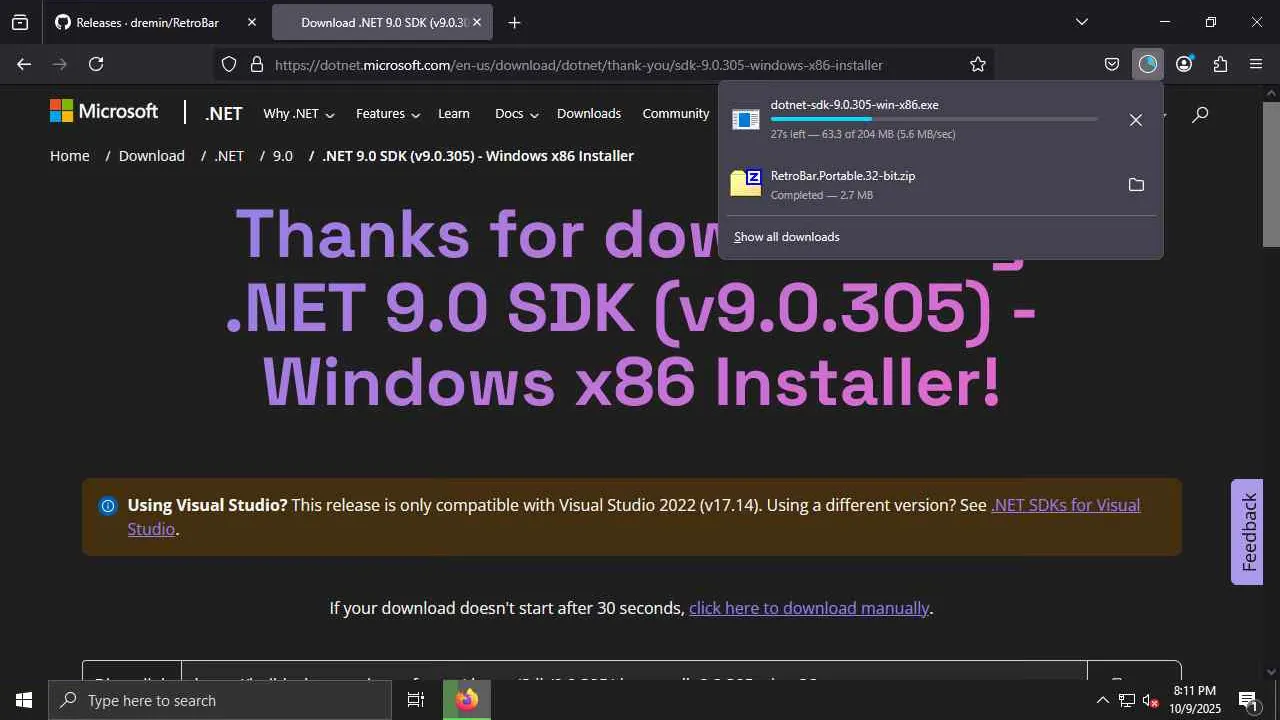The width and height of the screenshot is (1280, 720).
Task: Open the Firefox application hamburger menu
Action: [1256, 64]
